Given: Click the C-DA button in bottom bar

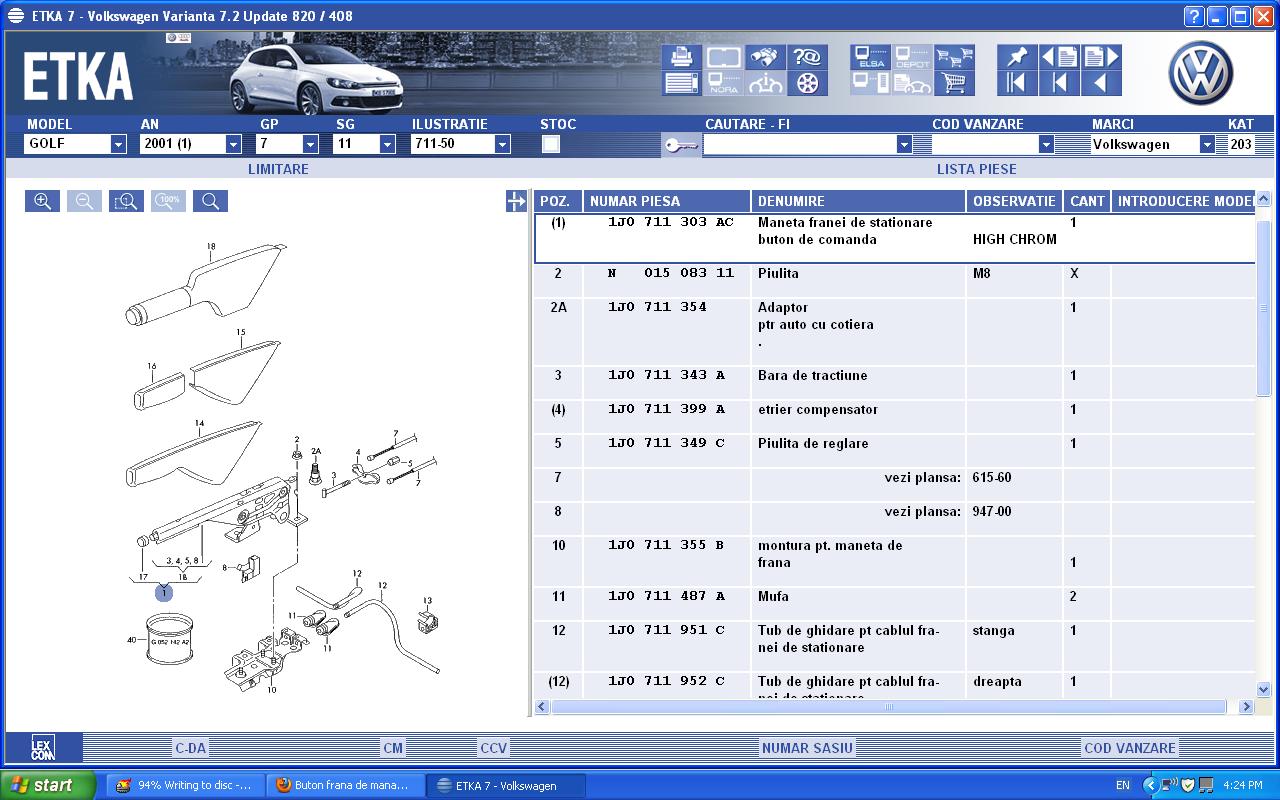Looking at the screenshot, I should click(190, 747).
